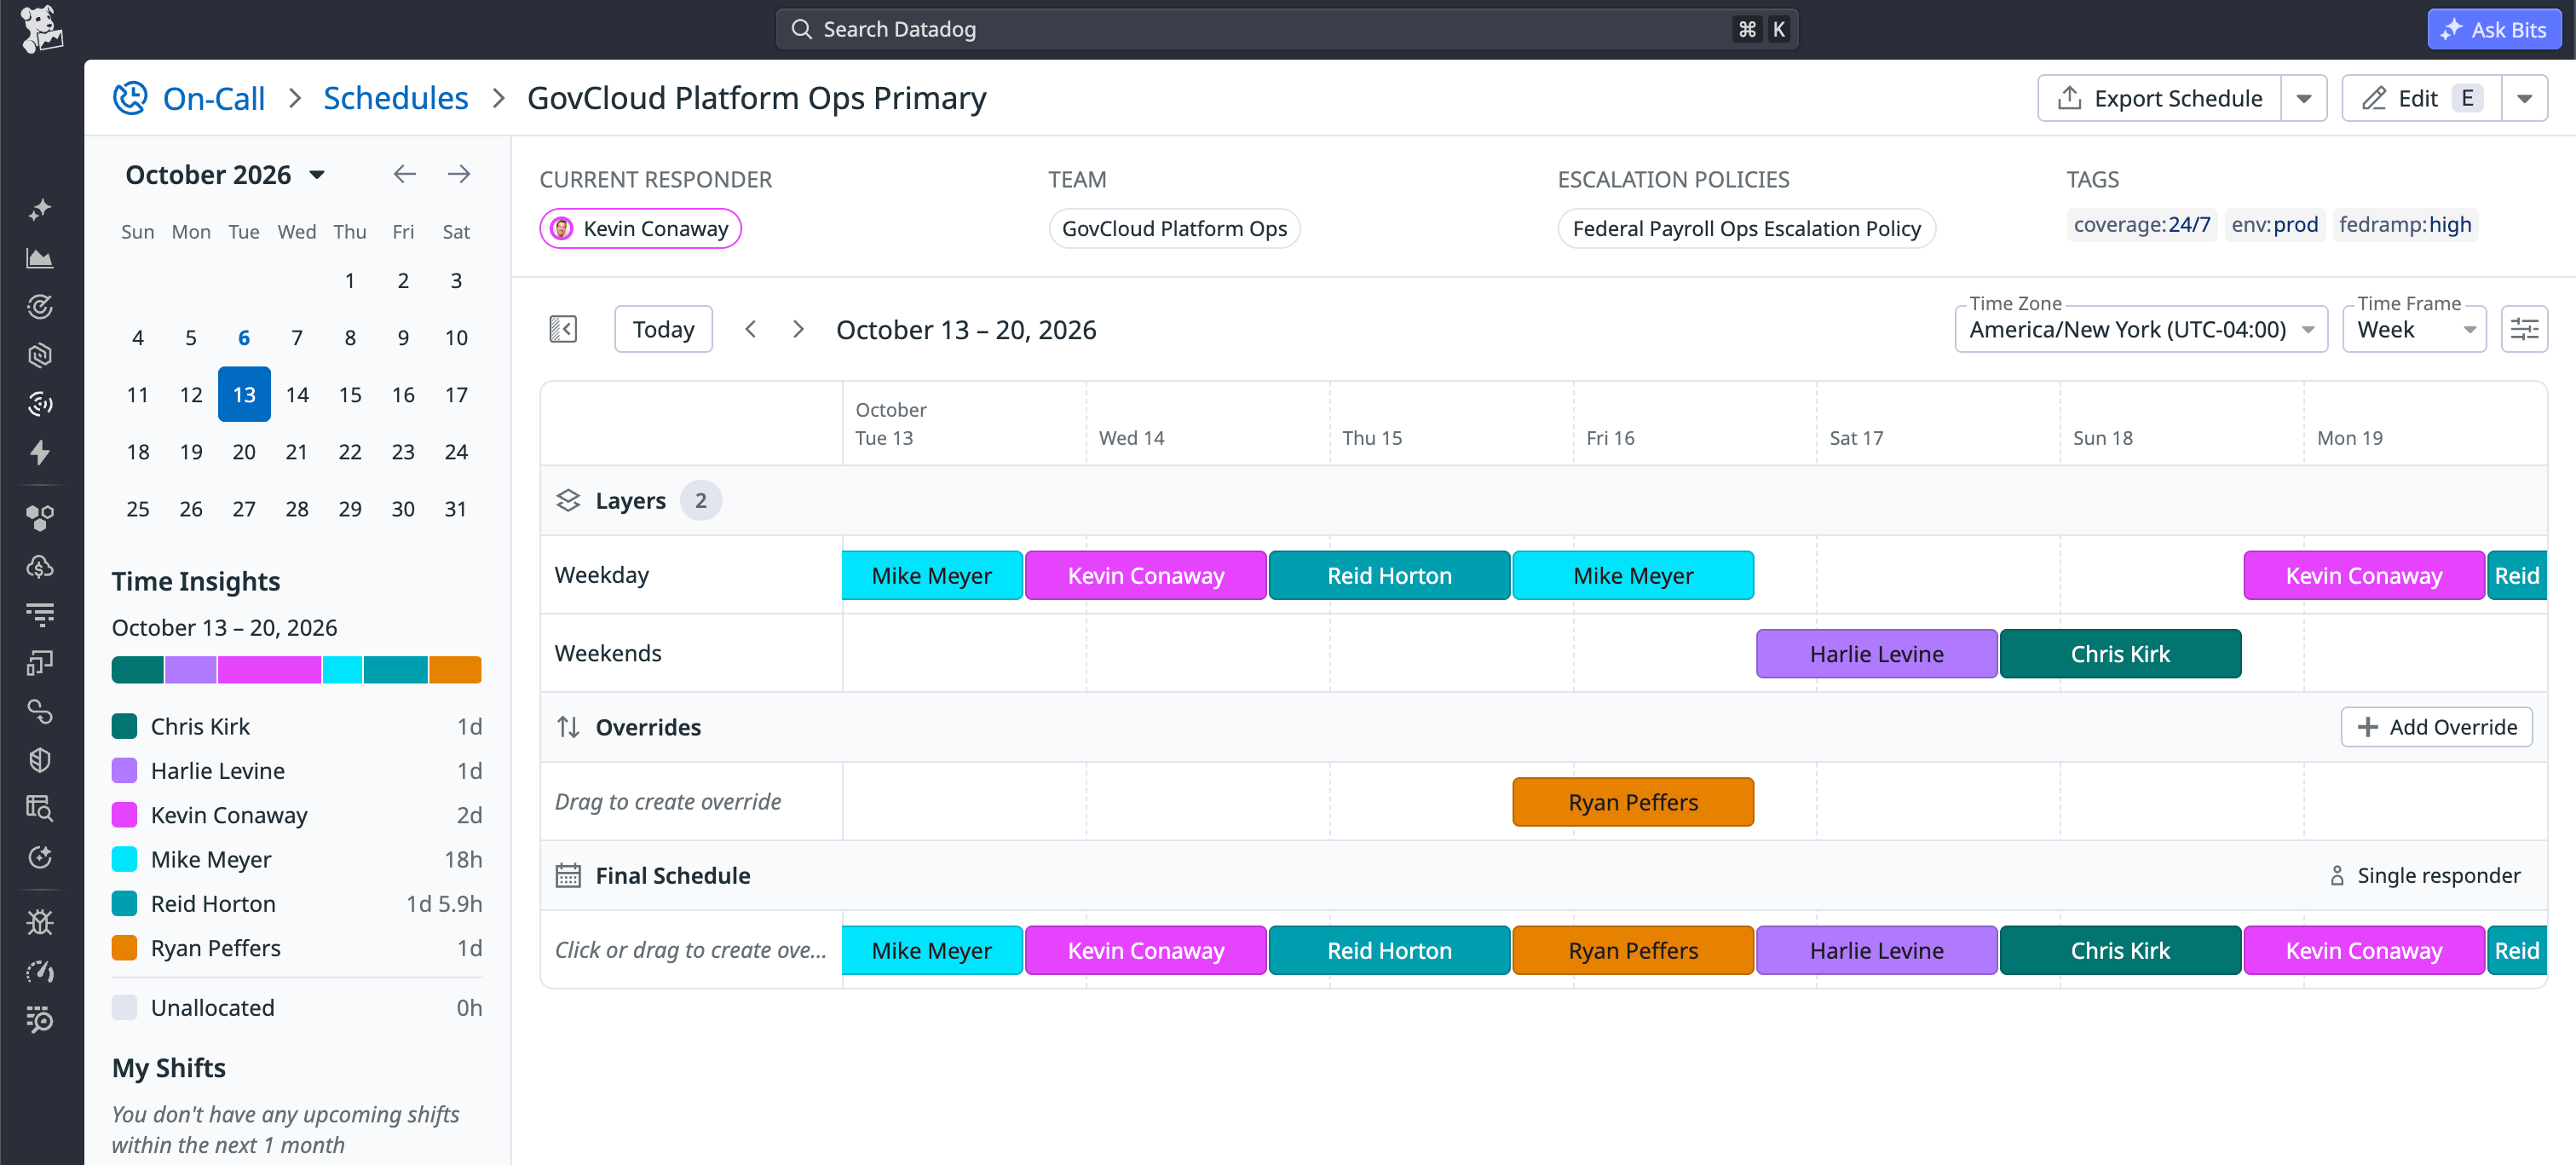2576x1165 pixels.
Task: Open schedule display settings sliders icon
Action: (x=2524, y=329)
